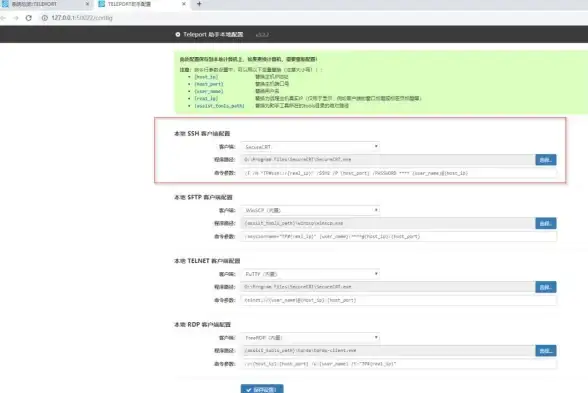Open the TELNET client dropdown showing PuTTY

310,274
